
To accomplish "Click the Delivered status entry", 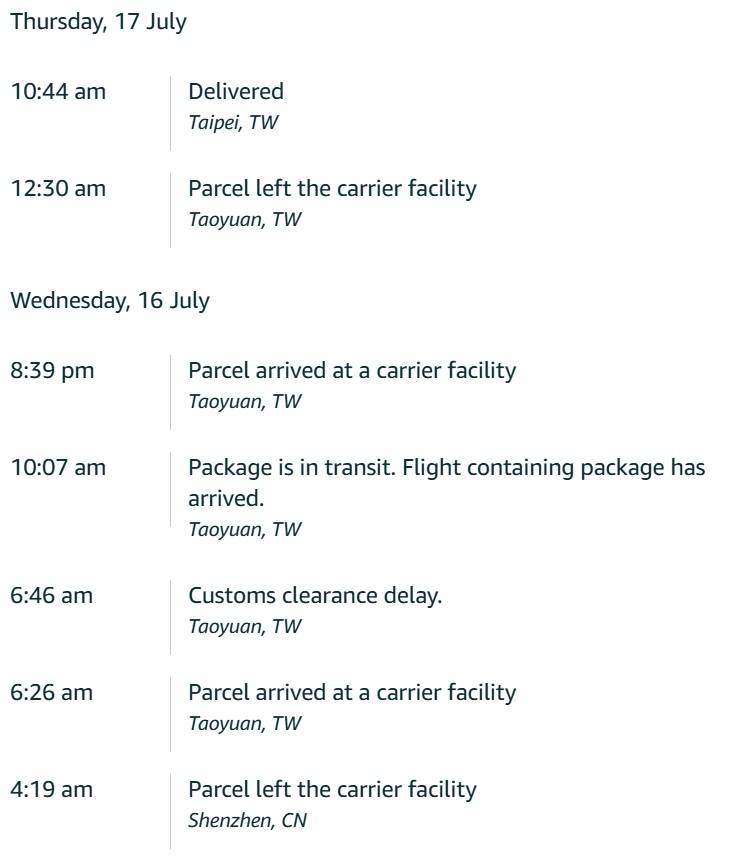I will coord(236,92).
